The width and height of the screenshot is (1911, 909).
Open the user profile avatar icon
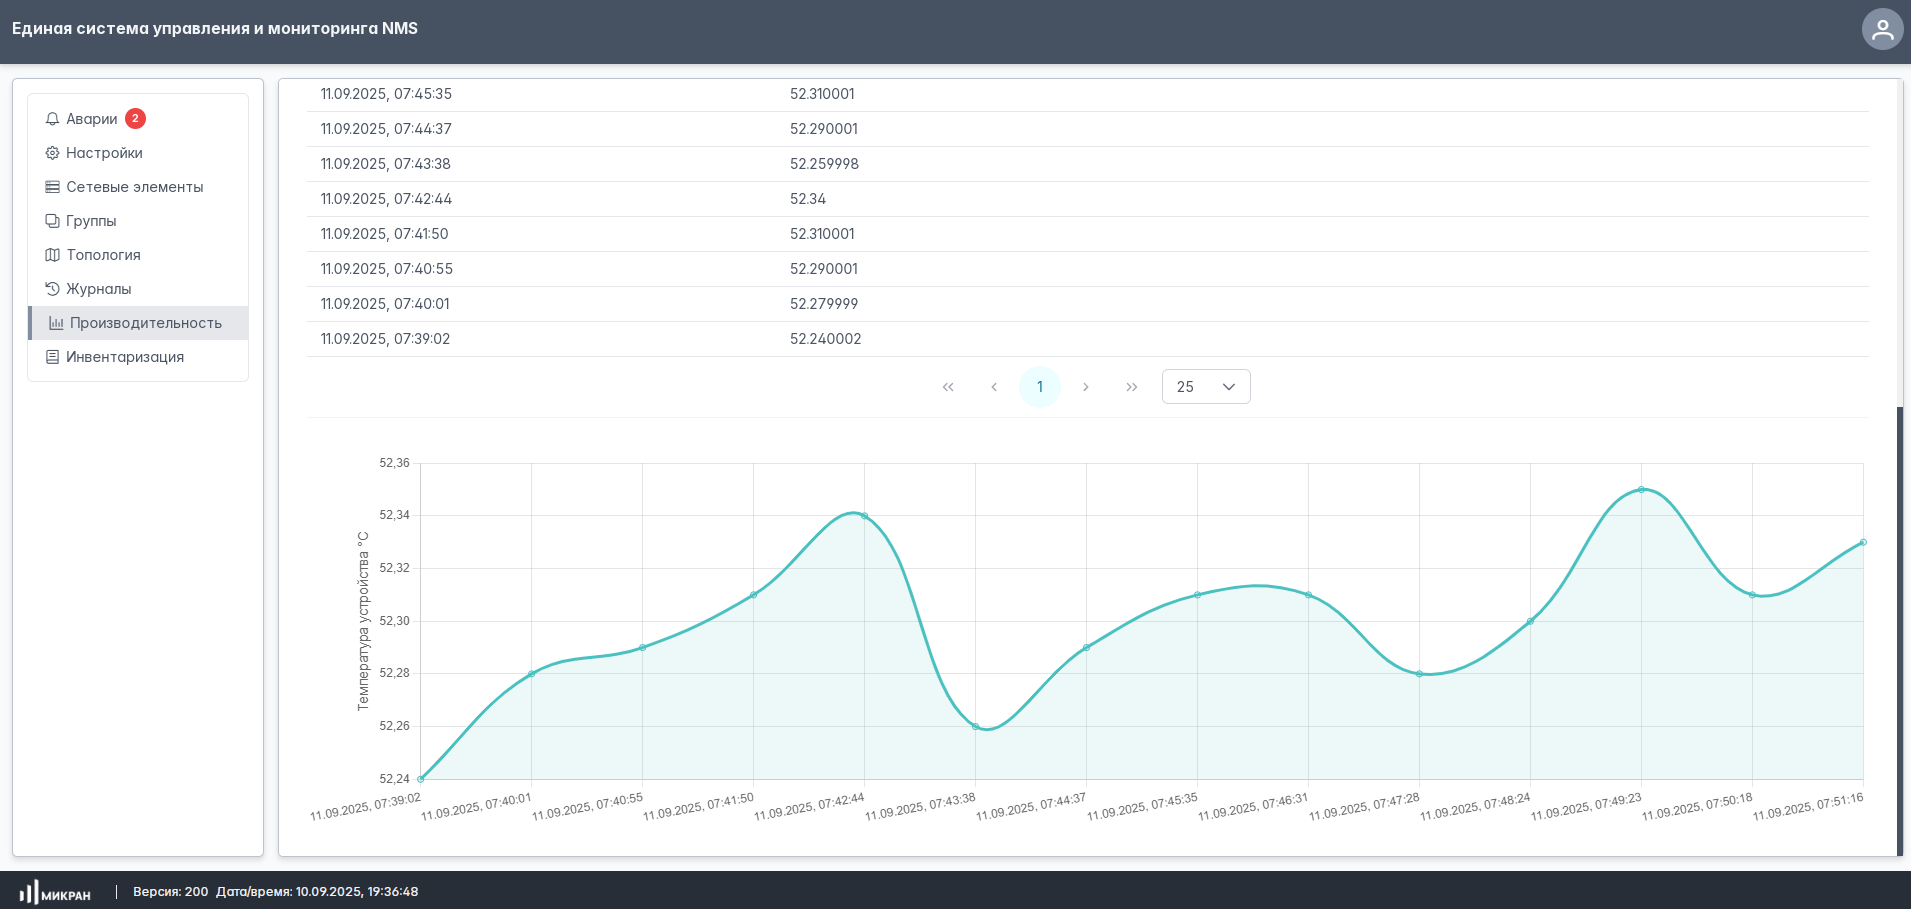click(x=1881, y=29)
